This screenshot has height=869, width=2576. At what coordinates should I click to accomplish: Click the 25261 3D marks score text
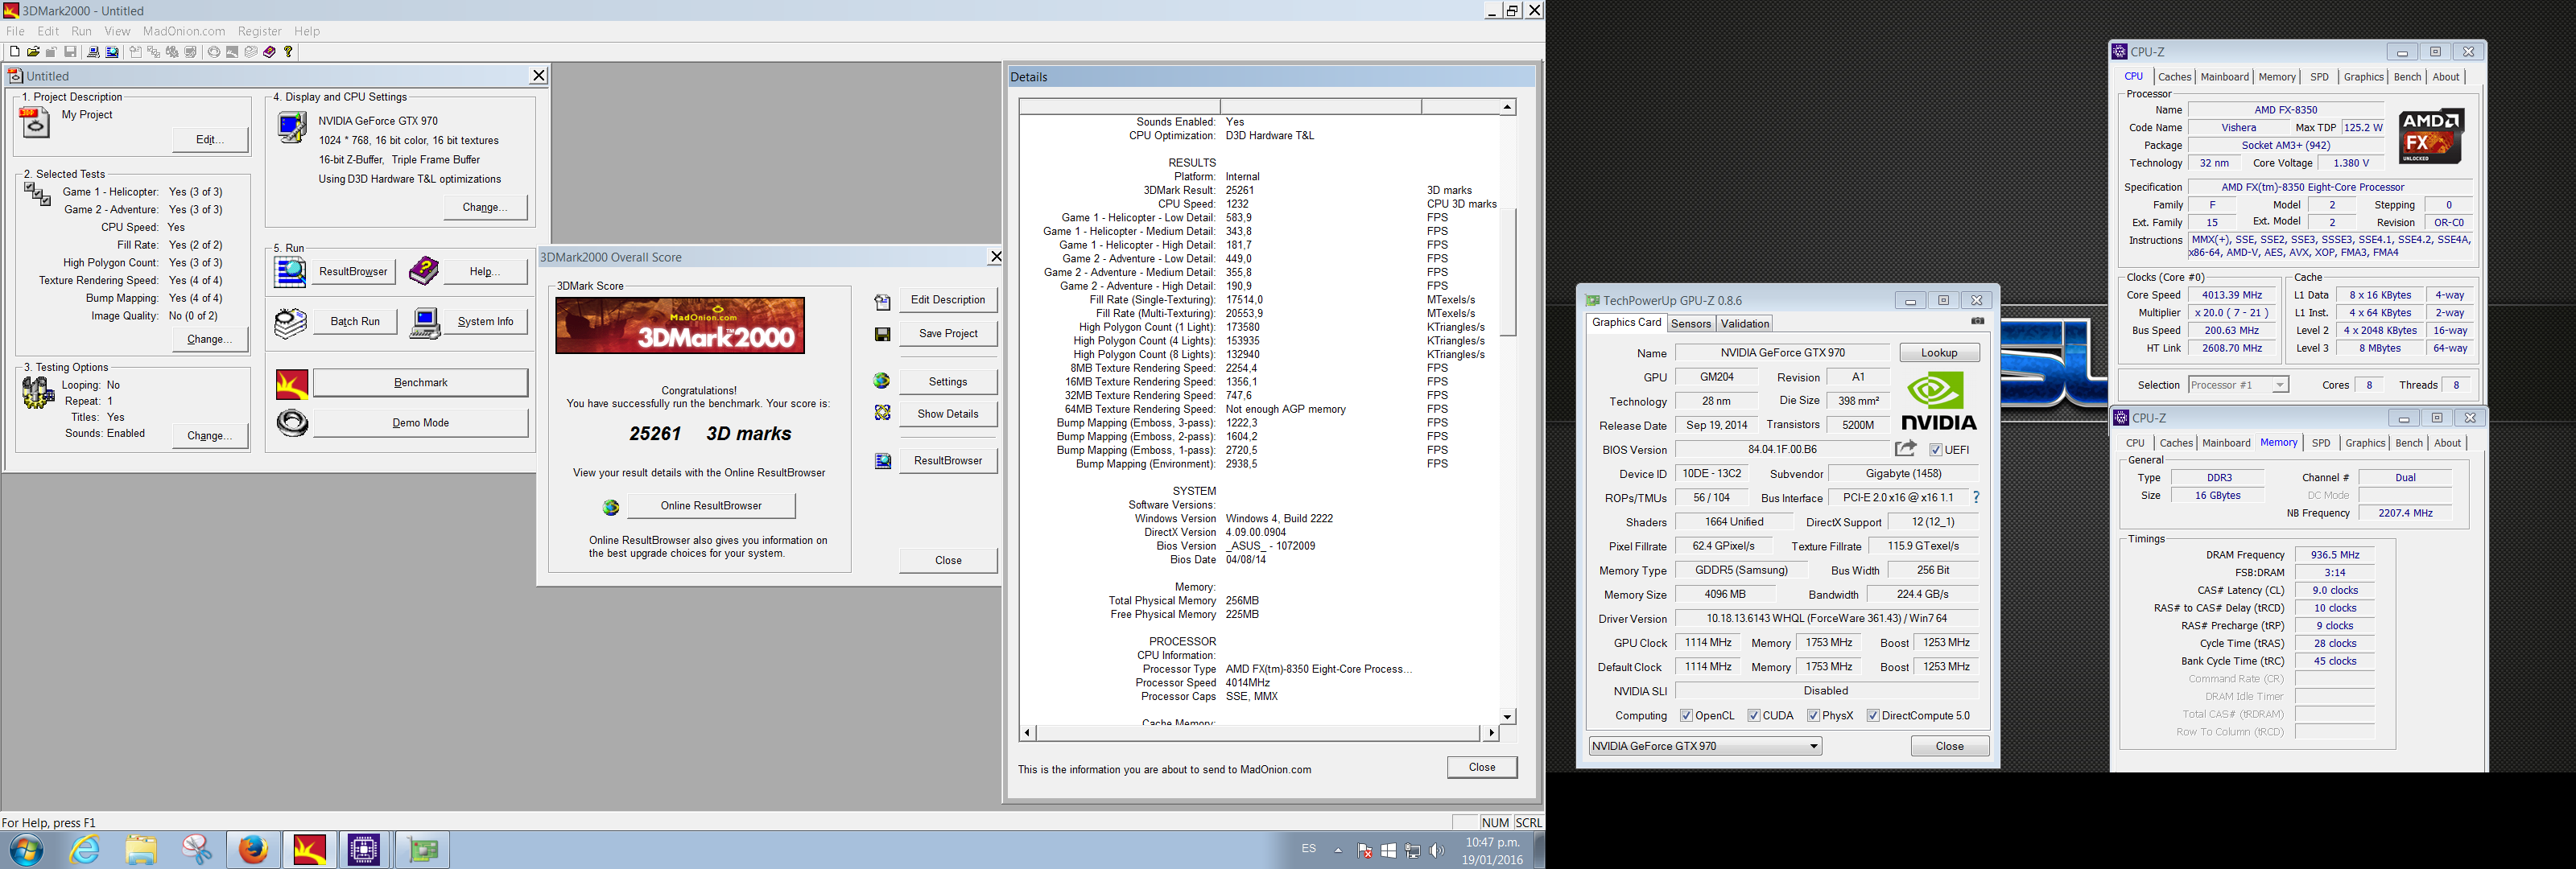click(710, 434)
